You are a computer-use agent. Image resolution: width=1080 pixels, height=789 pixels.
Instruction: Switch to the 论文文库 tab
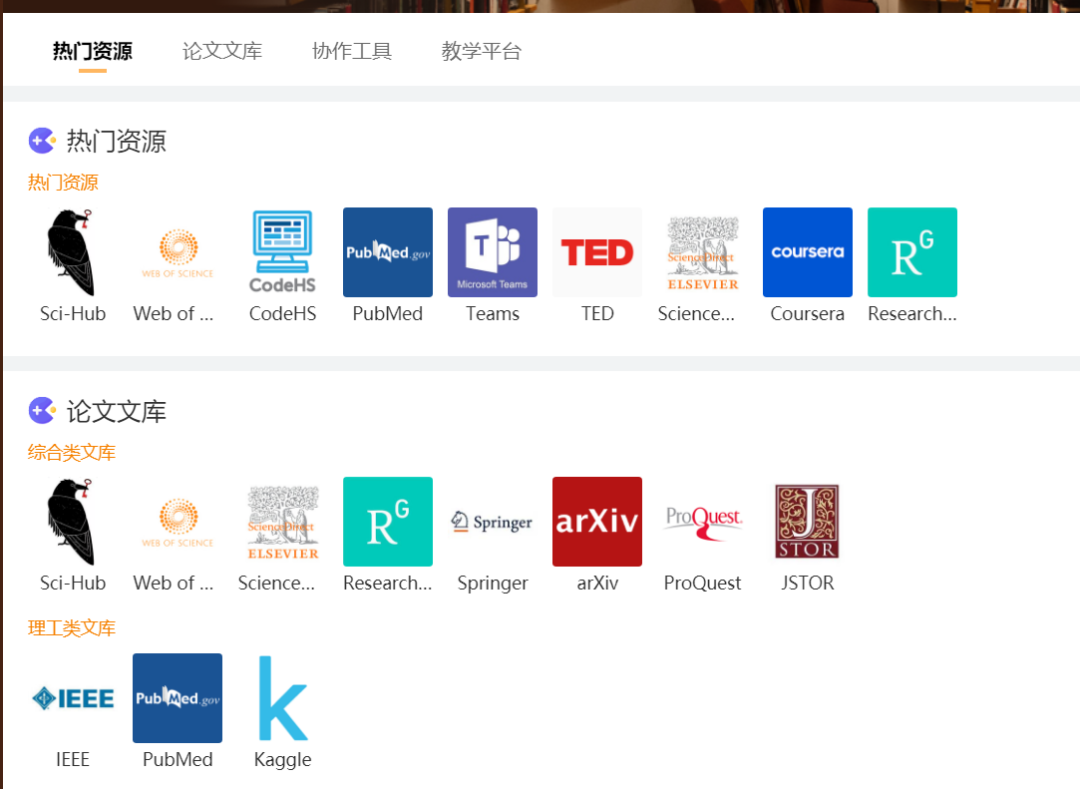coord(222,51)
